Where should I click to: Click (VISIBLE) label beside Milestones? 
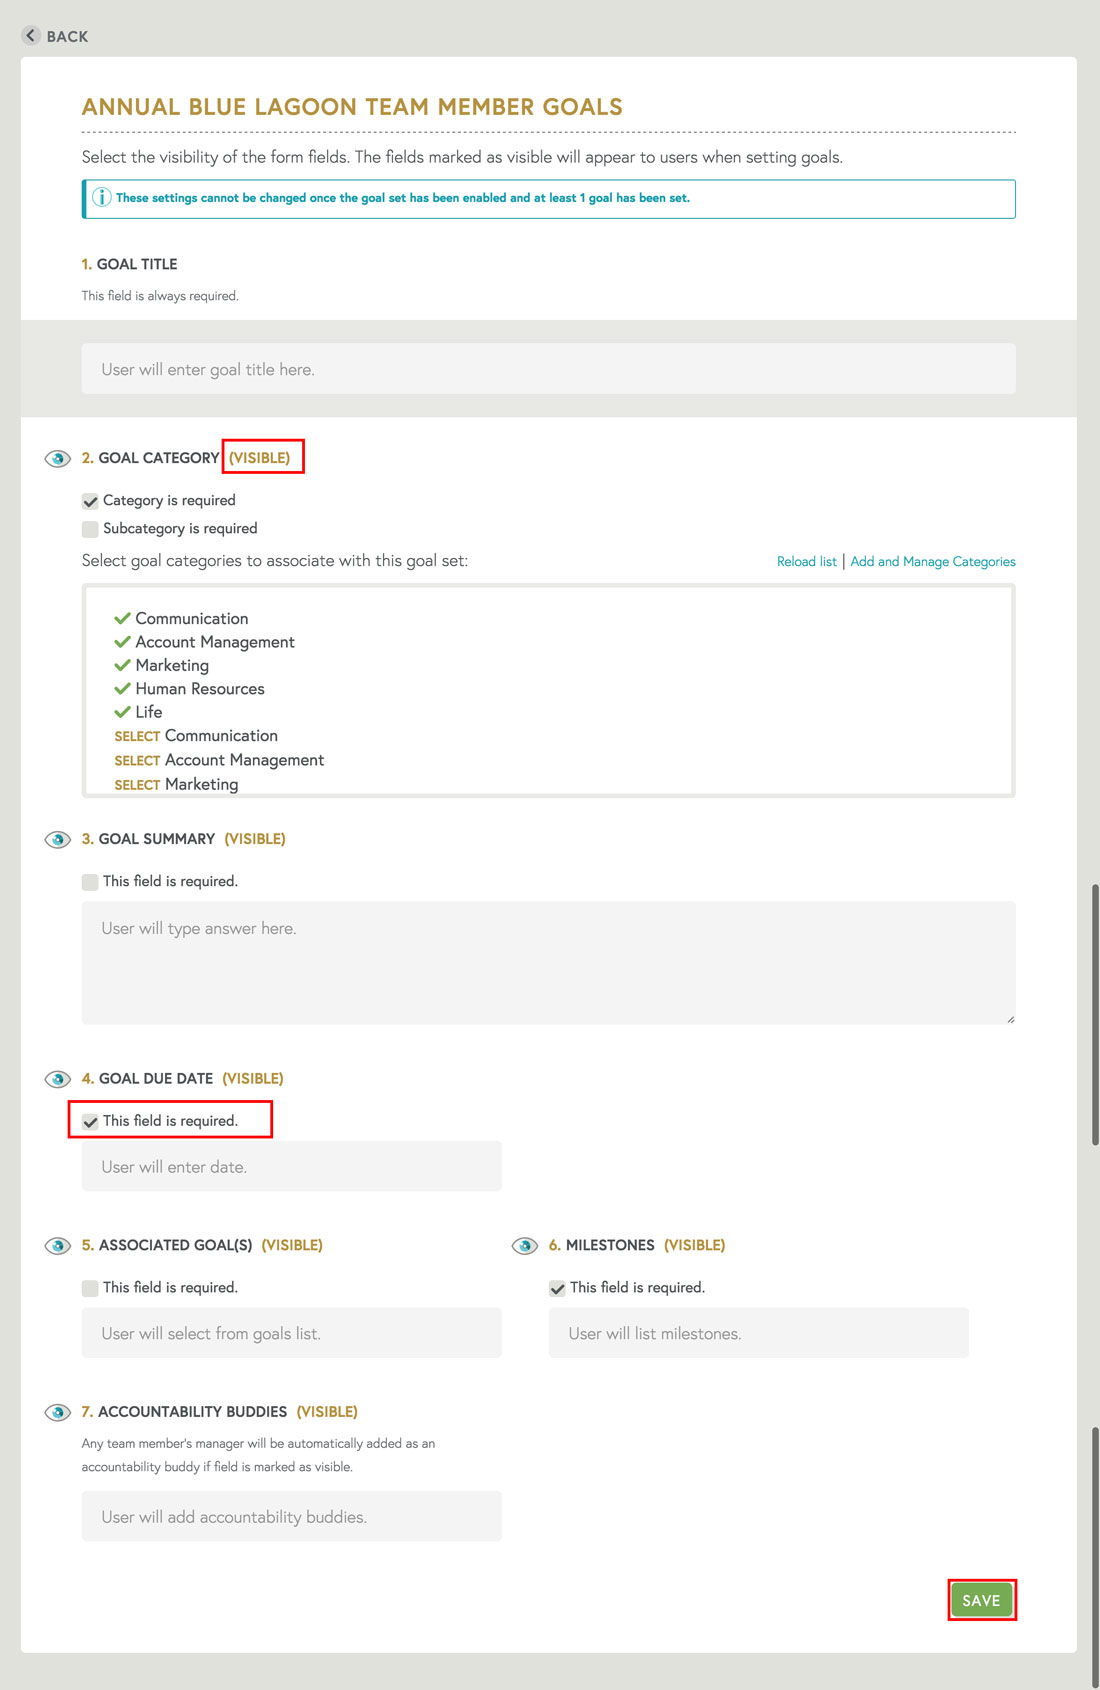[x=695, y=1245]
